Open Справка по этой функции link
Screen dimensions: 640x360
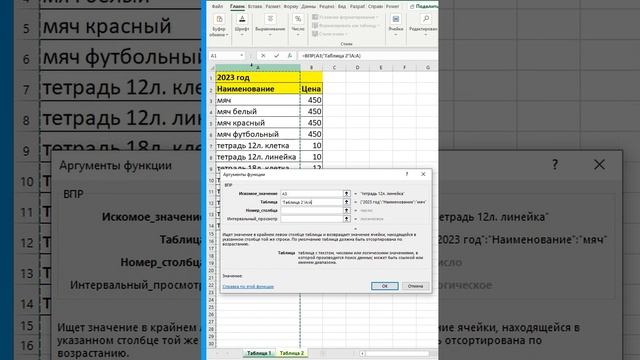tap(248, 287)
